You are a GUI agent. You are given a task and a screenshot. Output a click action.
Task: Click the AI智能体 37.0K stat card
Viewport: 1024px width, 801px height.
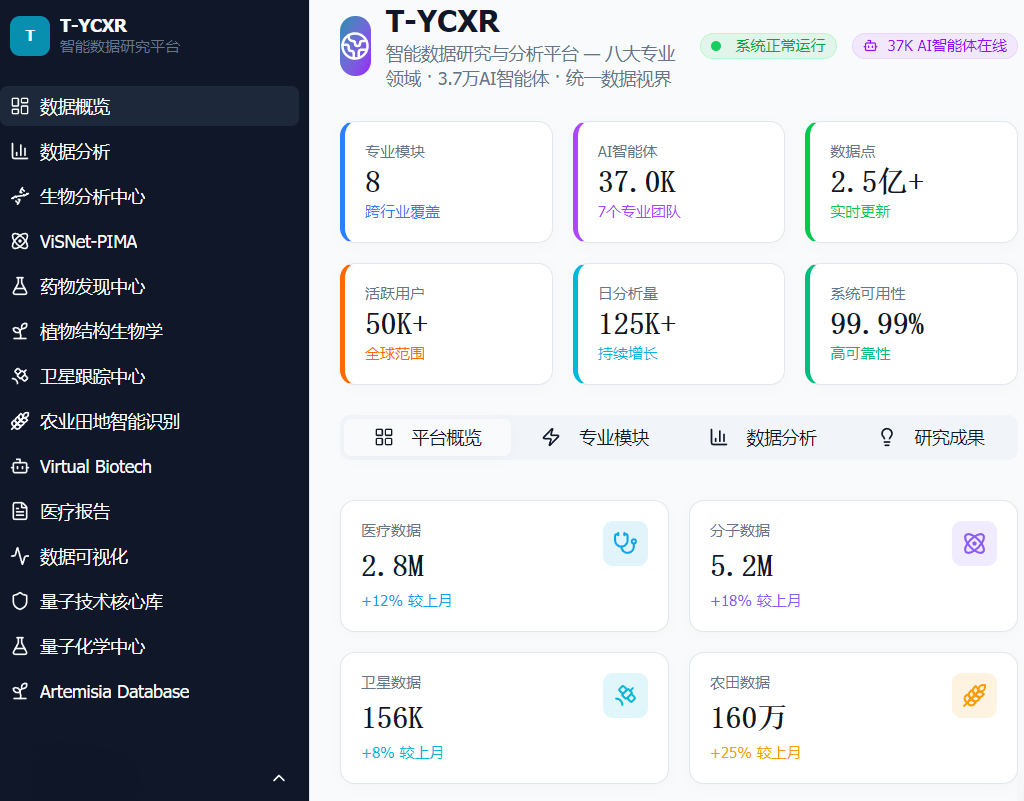coord(679,181)
